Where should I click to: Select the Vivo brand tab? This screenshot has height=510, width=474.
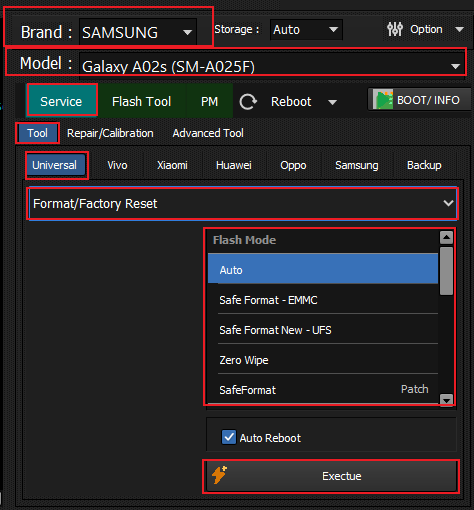coord(117,165)
